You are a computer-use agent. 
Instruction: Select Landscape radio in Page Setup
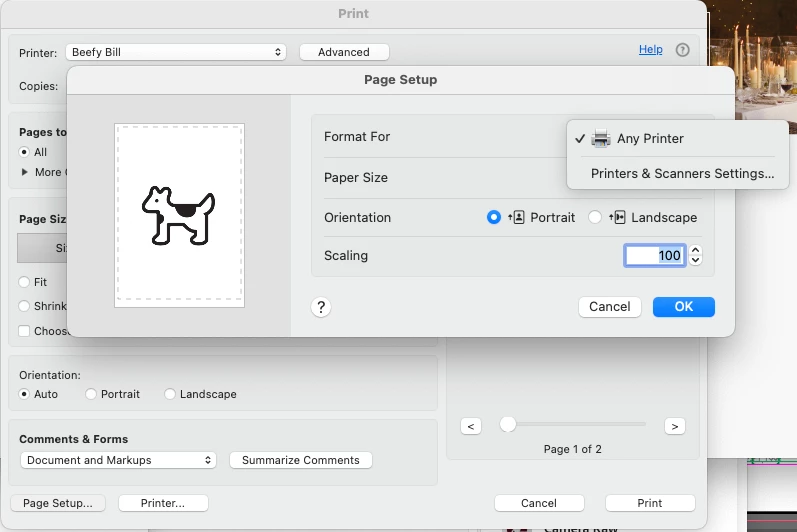coord(595,217)
